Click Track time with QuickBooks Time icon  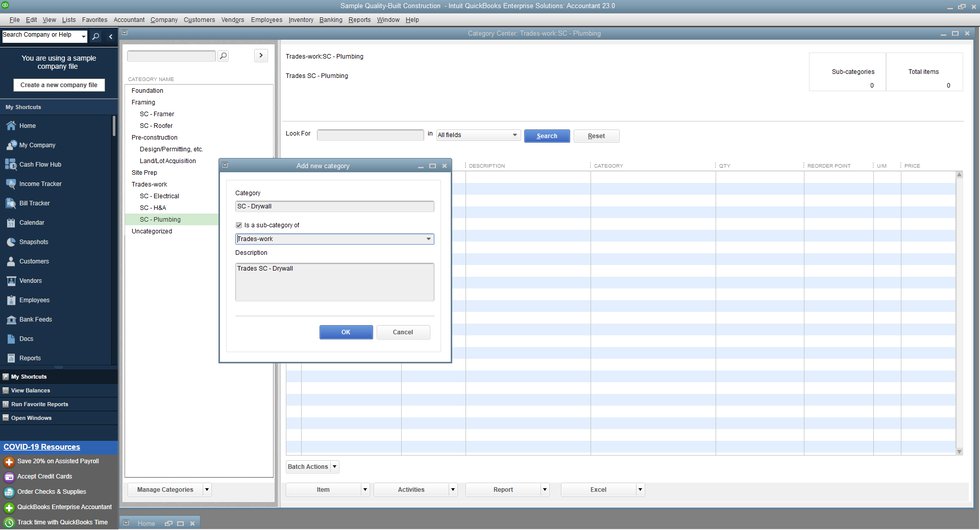(x=9, y=522)
